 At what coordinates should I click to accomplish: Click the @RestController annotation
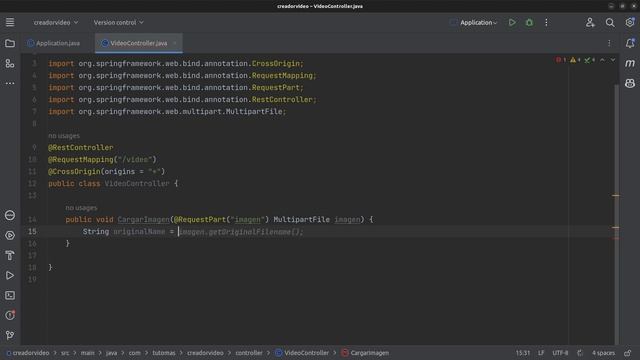(x=81, y=147)
